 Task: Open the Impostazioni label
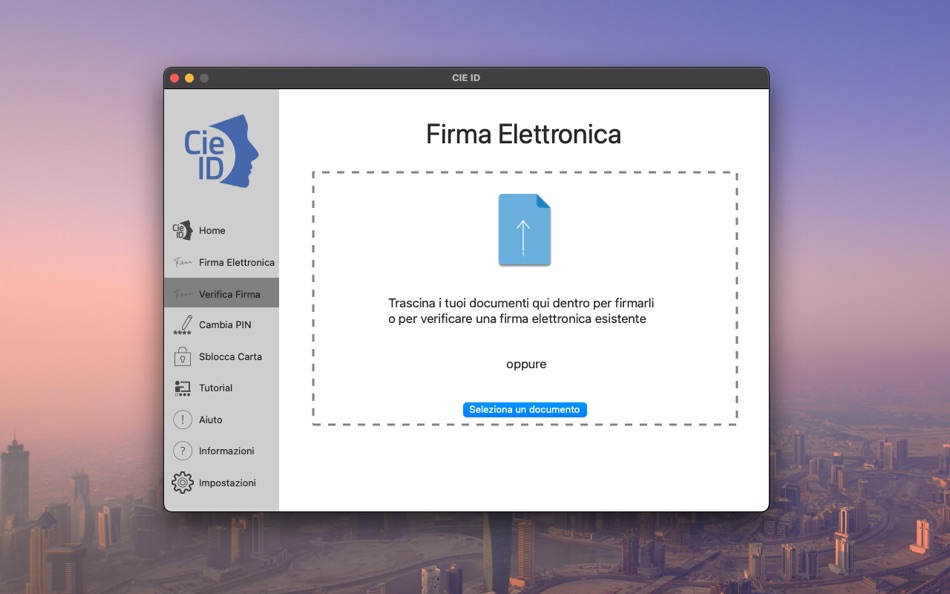coord(227,482)
